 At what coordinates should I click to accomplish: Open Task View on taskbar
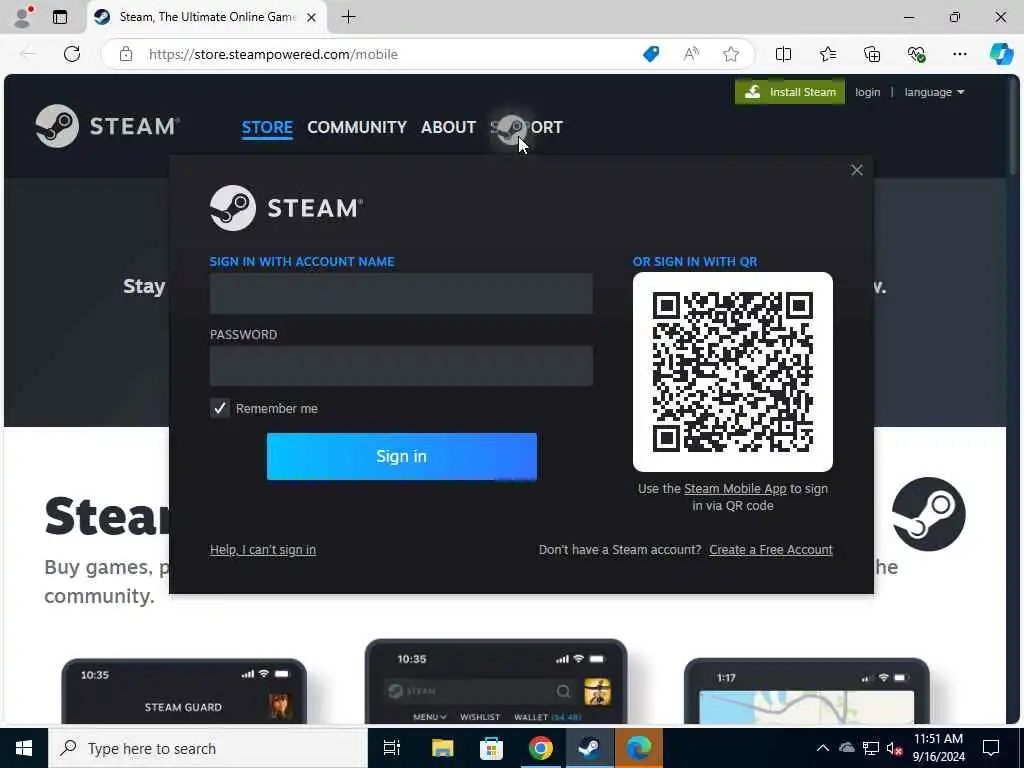[392, 748]
